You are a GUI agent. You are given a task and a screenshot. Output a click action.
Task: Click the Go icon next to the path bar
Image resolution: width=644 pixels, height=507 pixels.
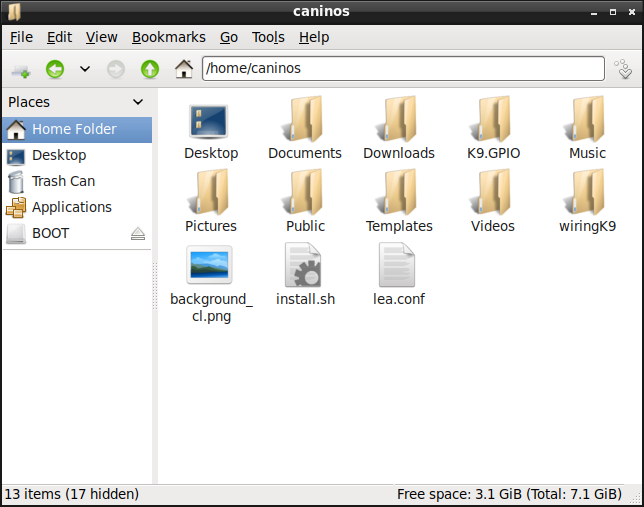click(623, 69)
